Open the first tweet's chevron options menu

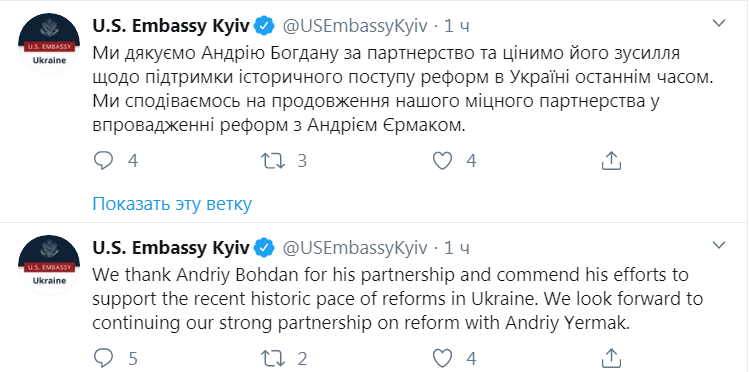click(719, 22)
